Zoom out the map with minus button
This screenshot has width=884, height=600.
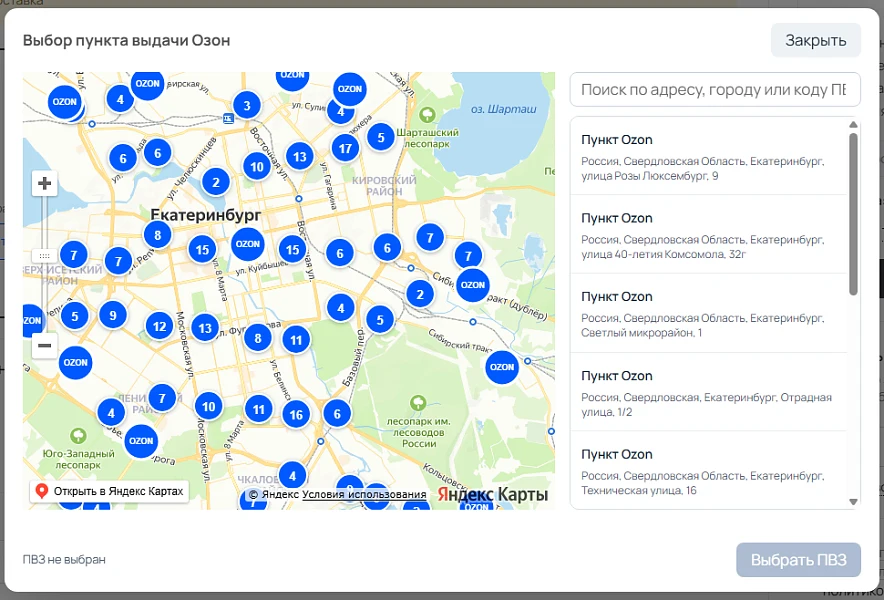coord(45,346)
